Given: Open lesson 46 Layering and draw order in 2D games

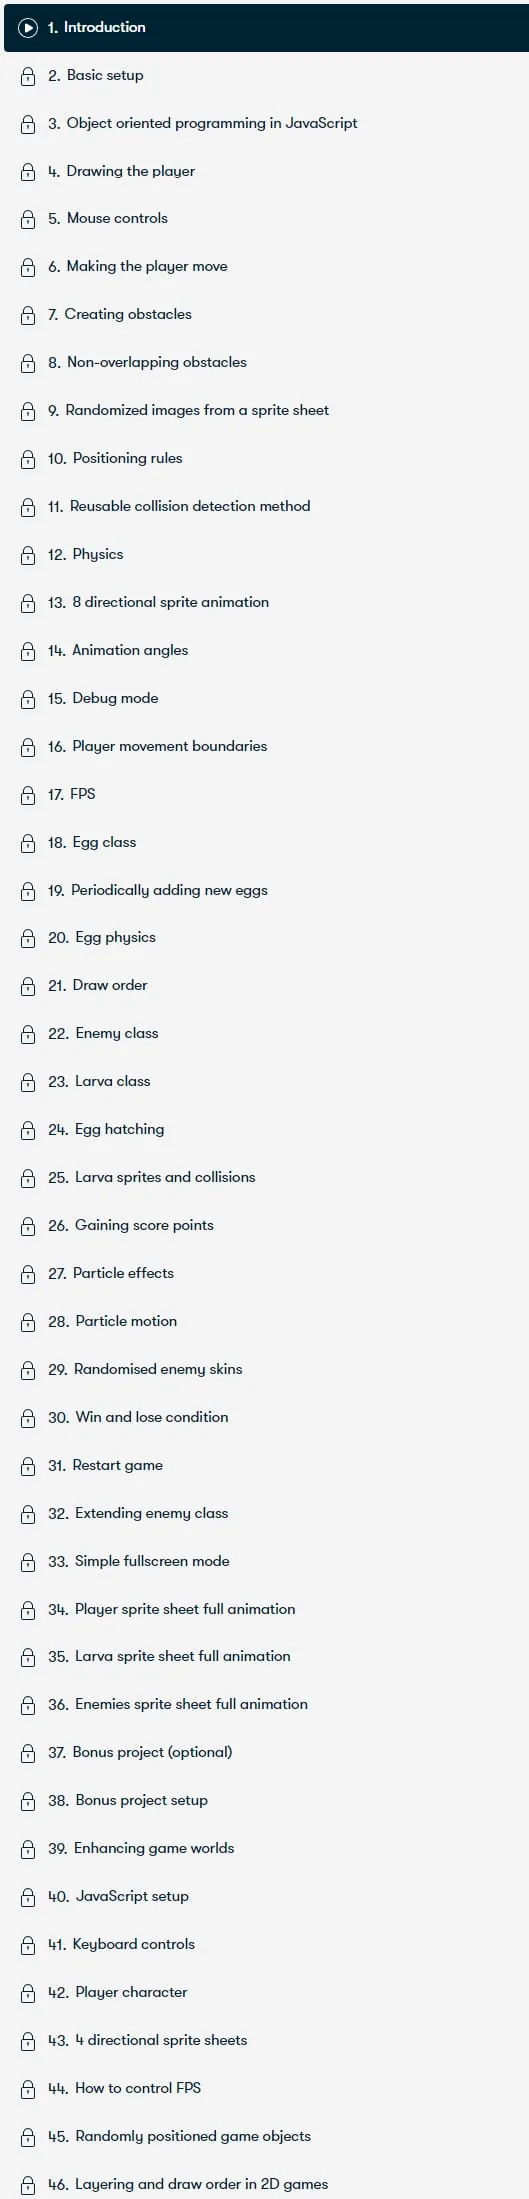Looking at the screenshot, I should pos(266,2184).
